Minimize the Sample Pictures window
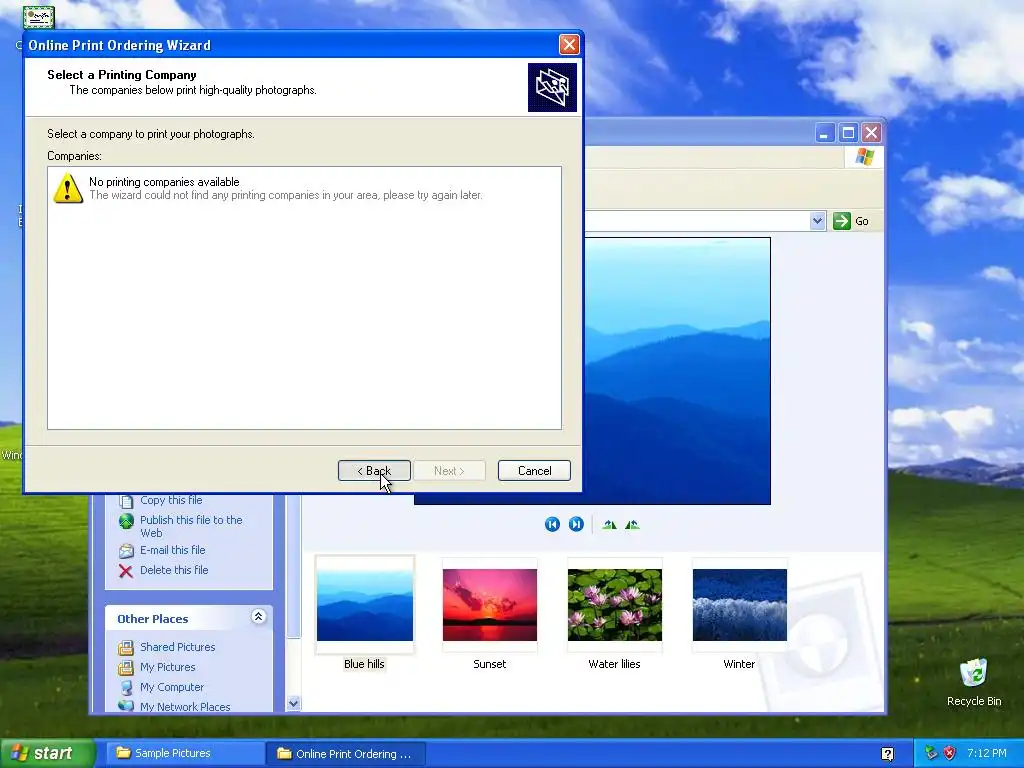 pyautogui.click(x=825, y=133)
